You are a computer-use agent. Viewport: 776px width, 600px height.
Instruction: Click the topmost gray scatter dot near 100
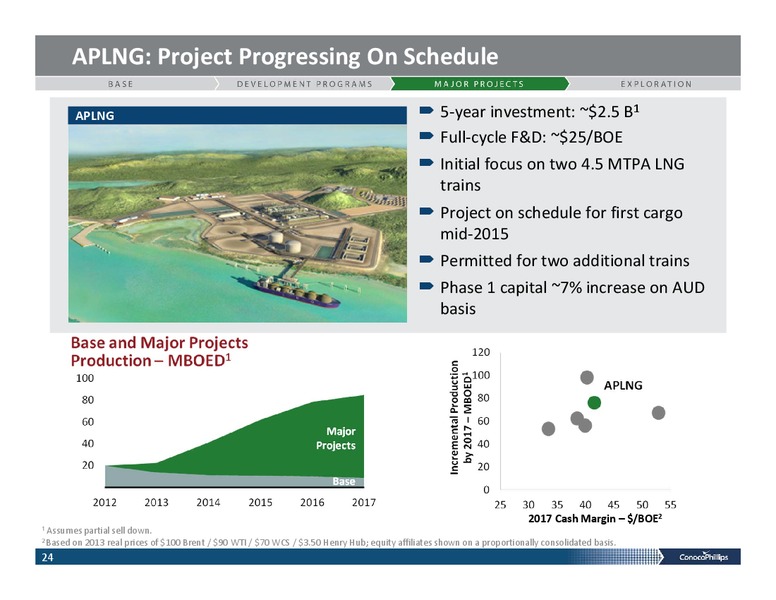[586, 378]
